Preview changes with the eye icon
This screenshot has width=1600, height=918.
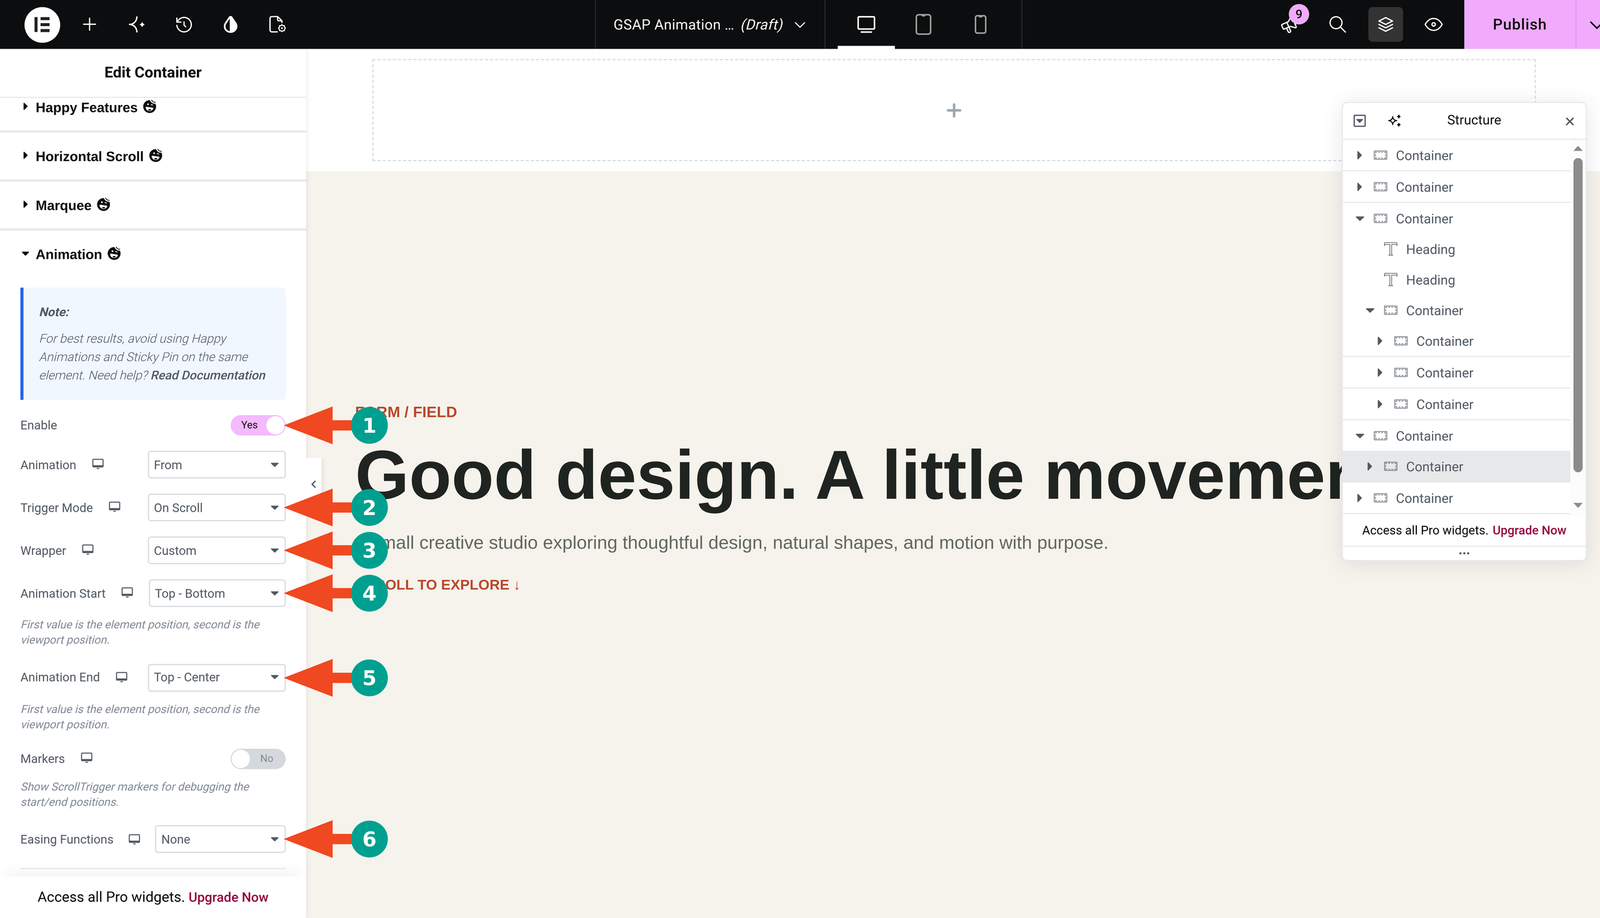[x=1433, y=24]
